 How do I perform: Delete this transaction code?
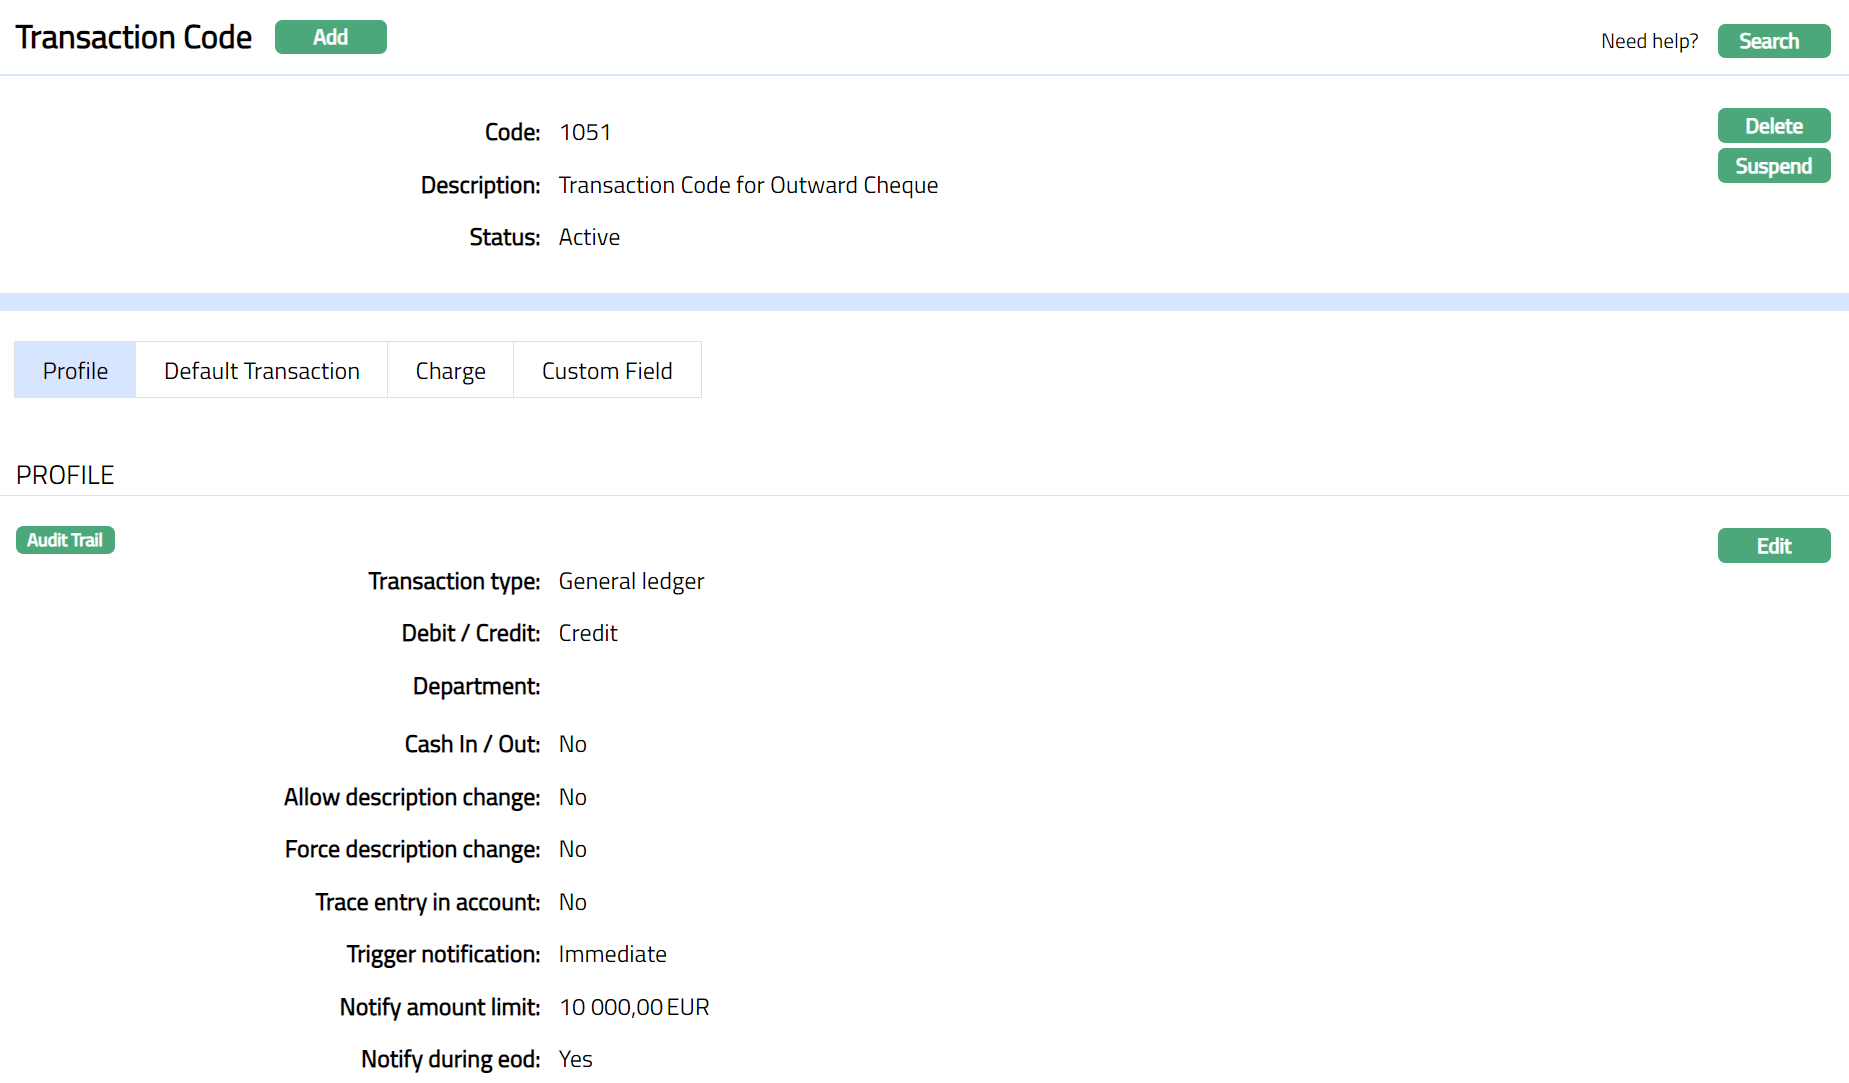click(1773, 126)
